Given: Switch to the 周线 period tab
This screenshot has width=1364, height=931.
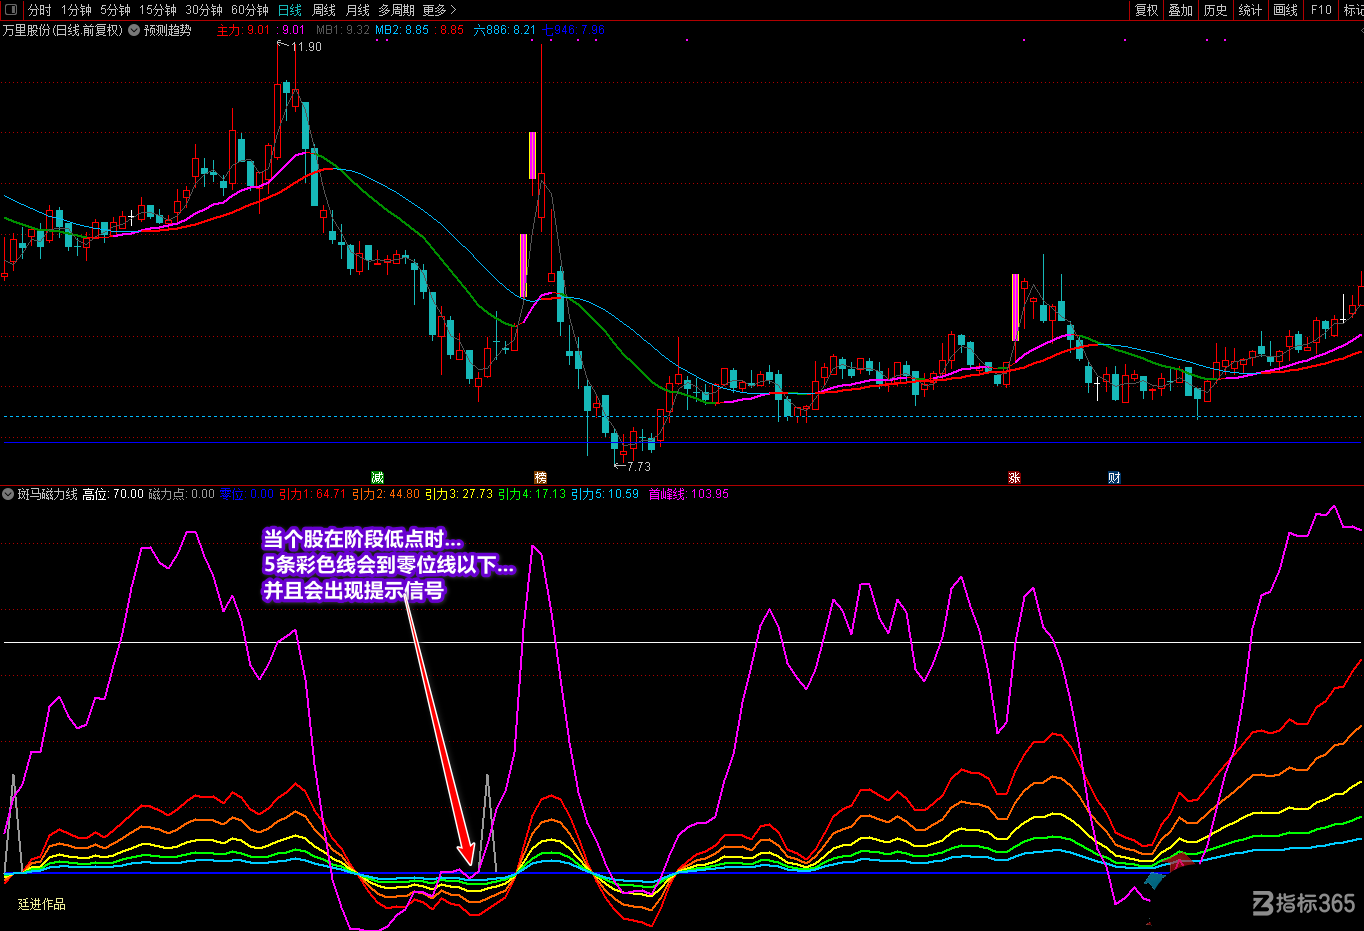Looking at the screenshot, I should (323, 10).
